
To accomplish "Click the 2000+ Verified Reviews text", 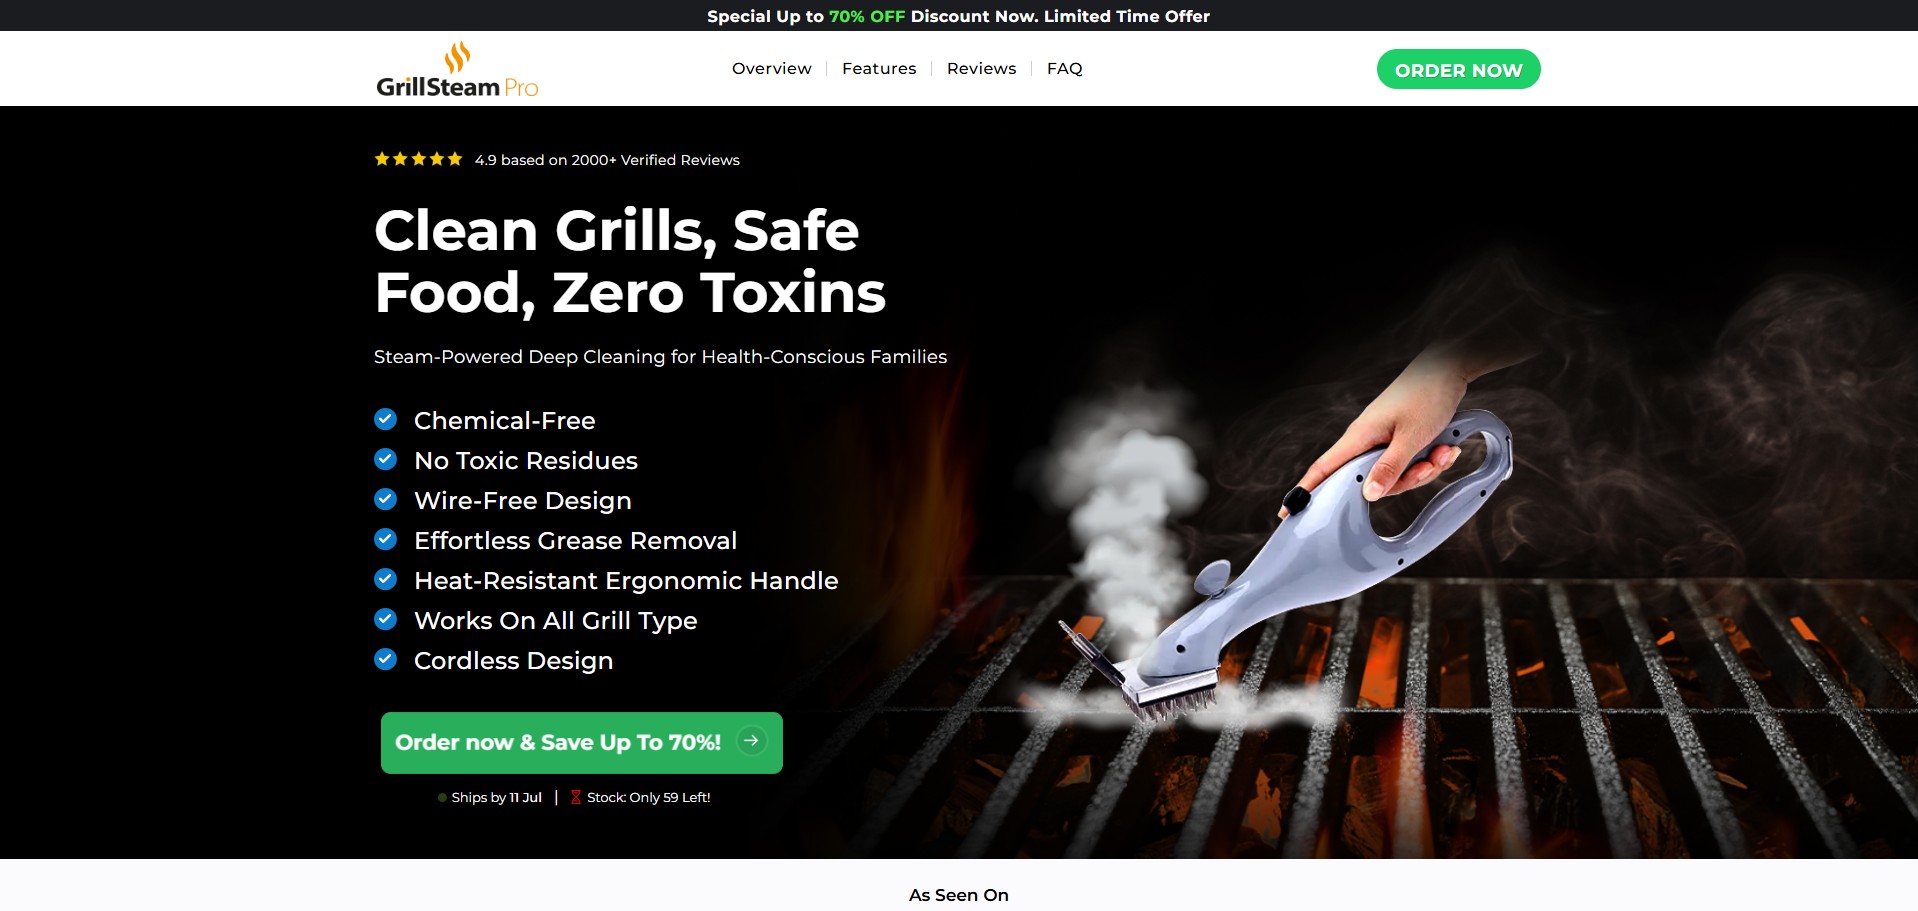I will pos(655,160).
